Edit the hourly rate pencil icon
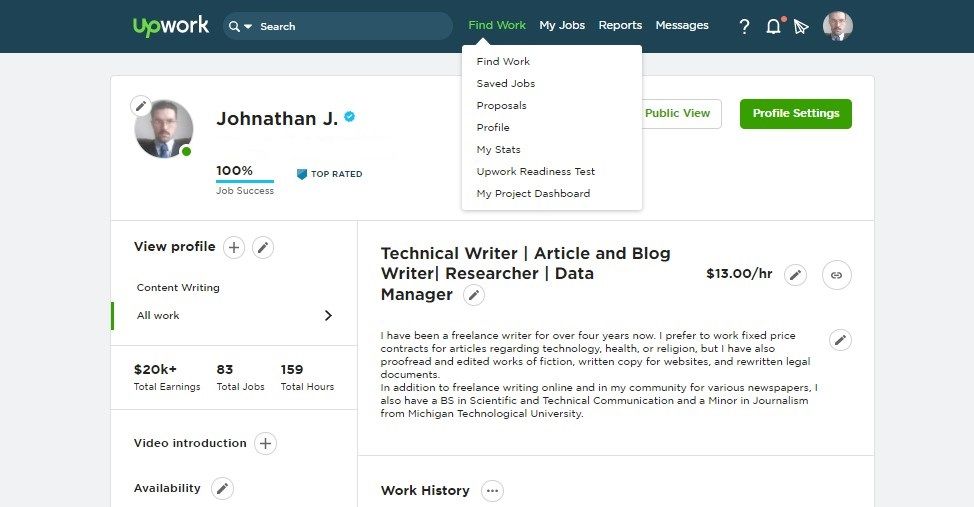The width and height of the screenshot is (974, 507). point(795,275)
